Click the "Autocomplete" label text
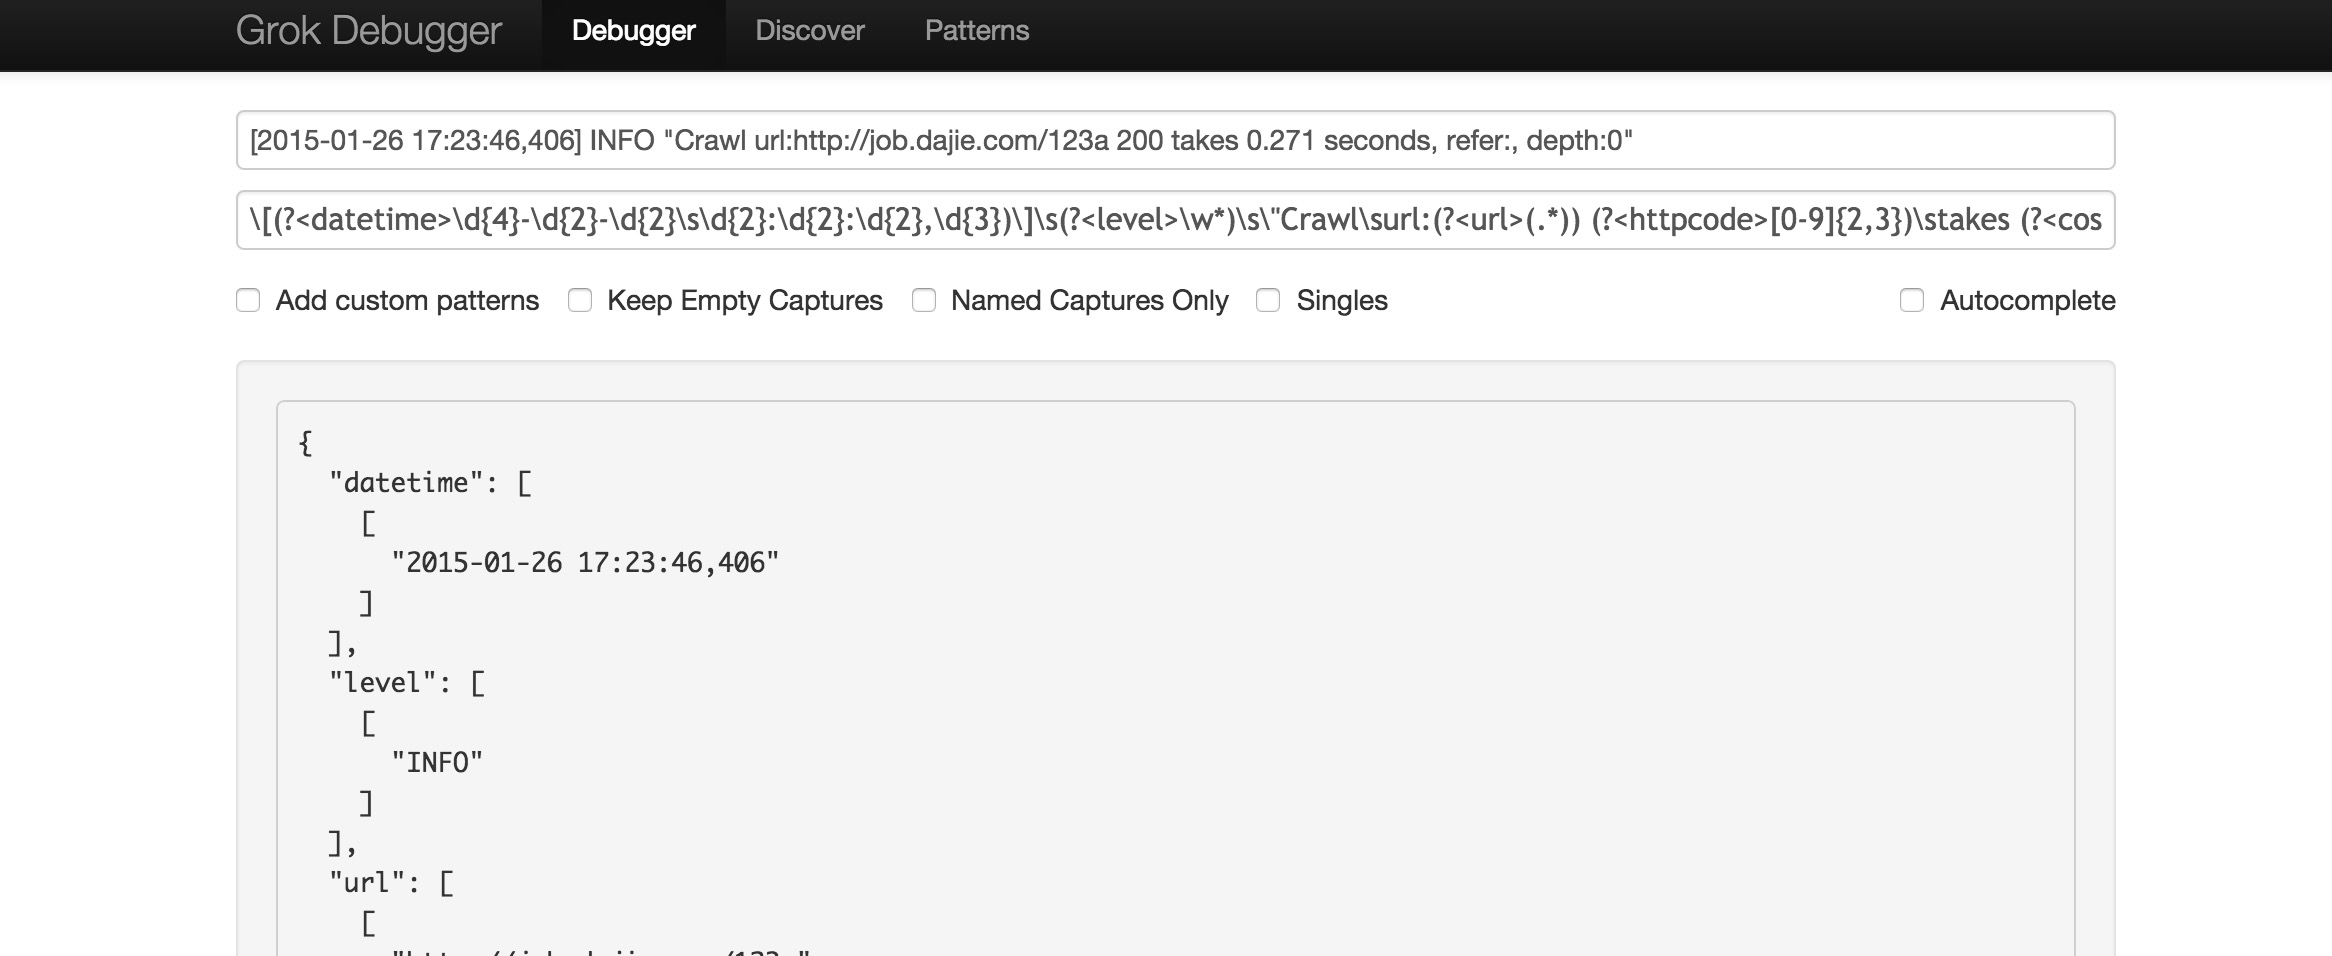Image resolution: width=2332 pixels, height=956 pixels. [x=2027, y=300]
